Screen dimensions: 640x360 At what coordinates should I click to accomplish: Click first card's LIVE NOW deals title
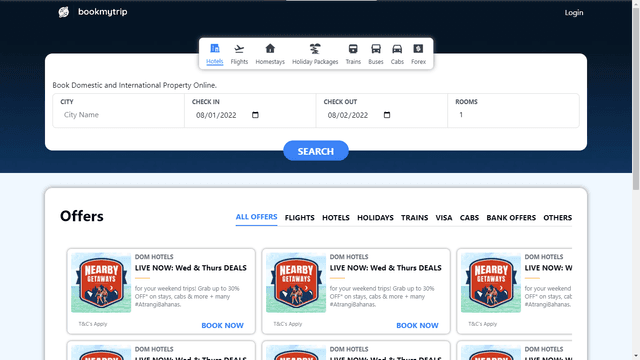point(191,268)
